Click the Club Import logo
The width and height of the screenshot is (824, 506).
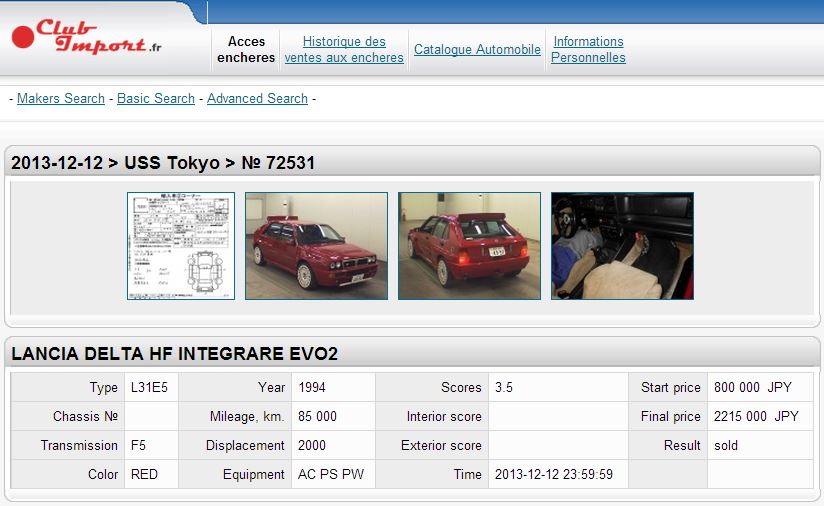(86, 37)
